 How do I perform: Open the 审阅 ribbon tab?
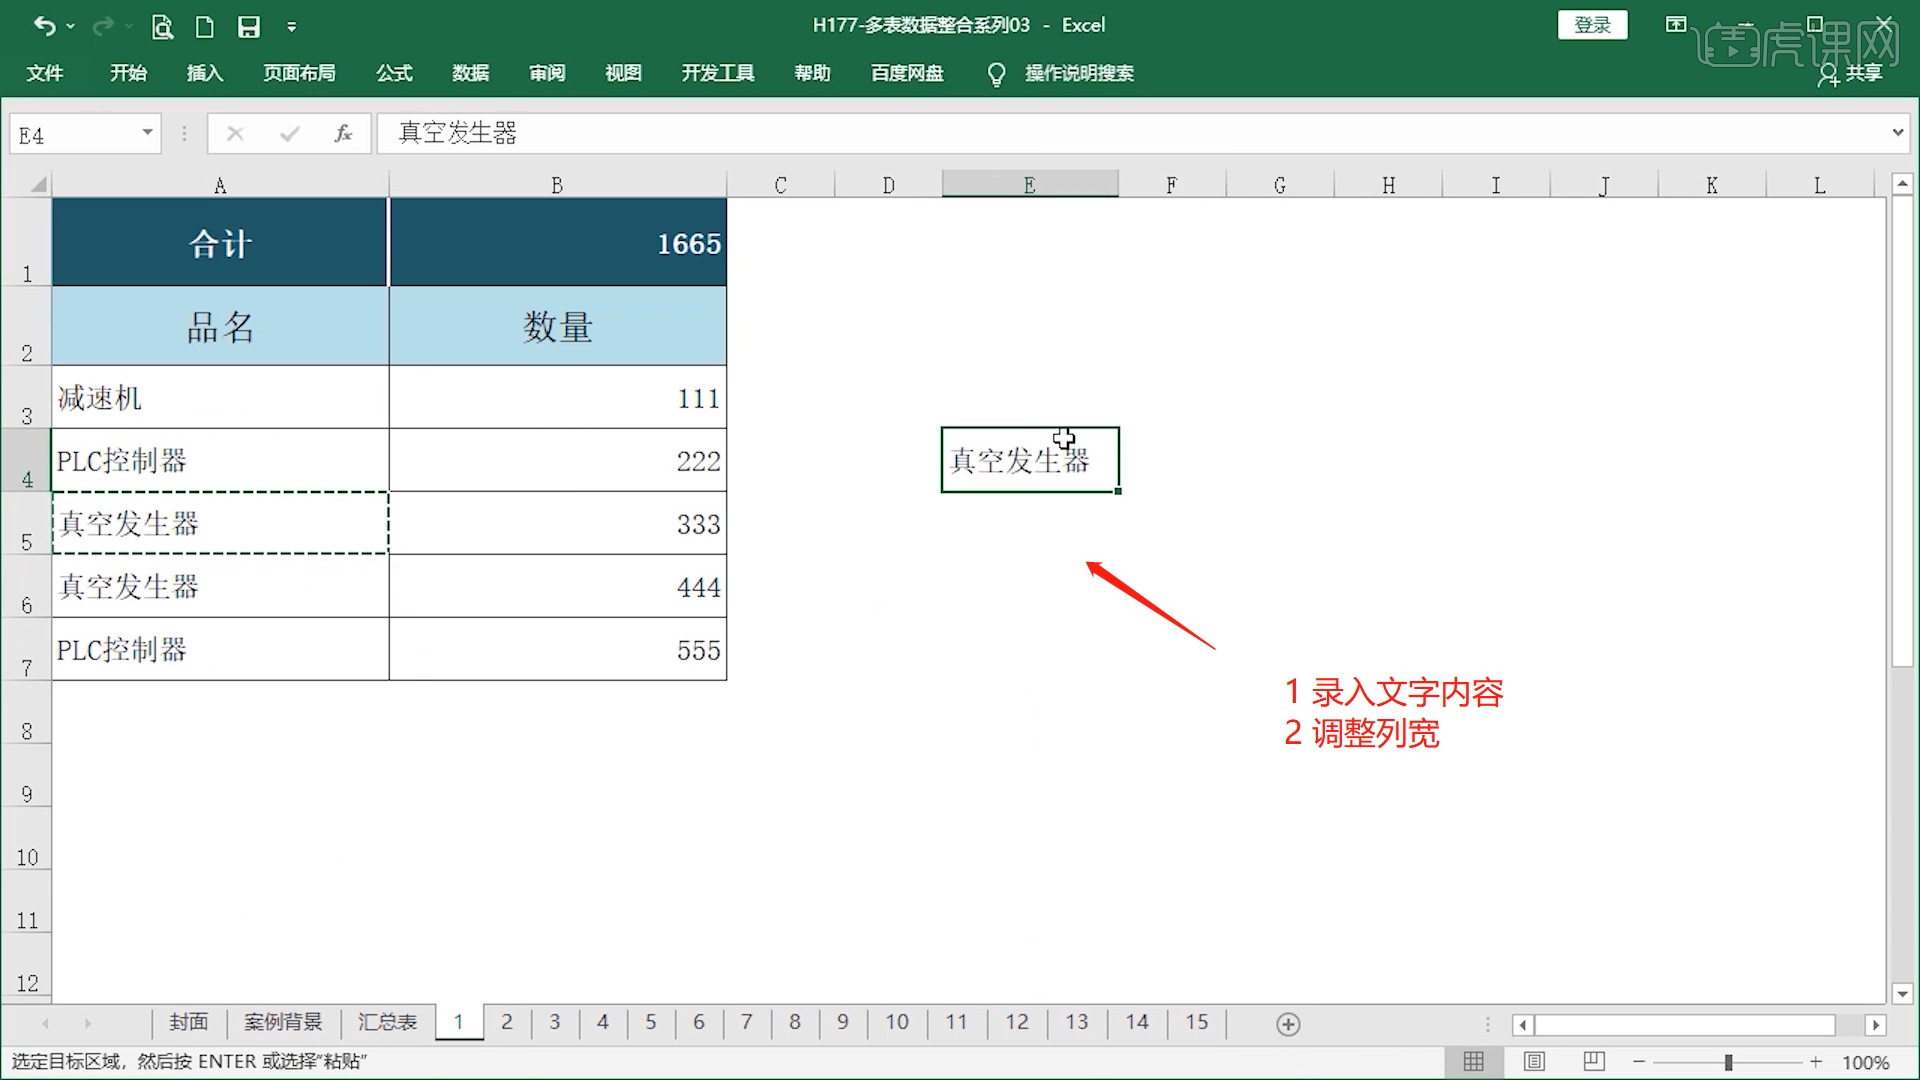[x=547, y=73]
